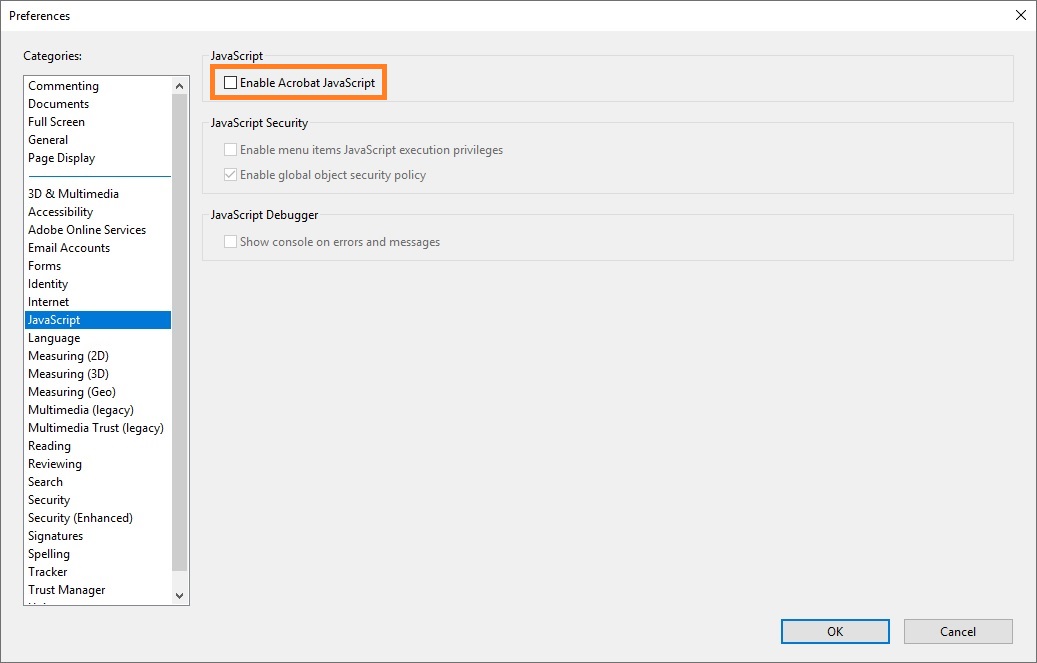Open the Reviewing preferences section

pyautogui.click(x=54, y=463)
